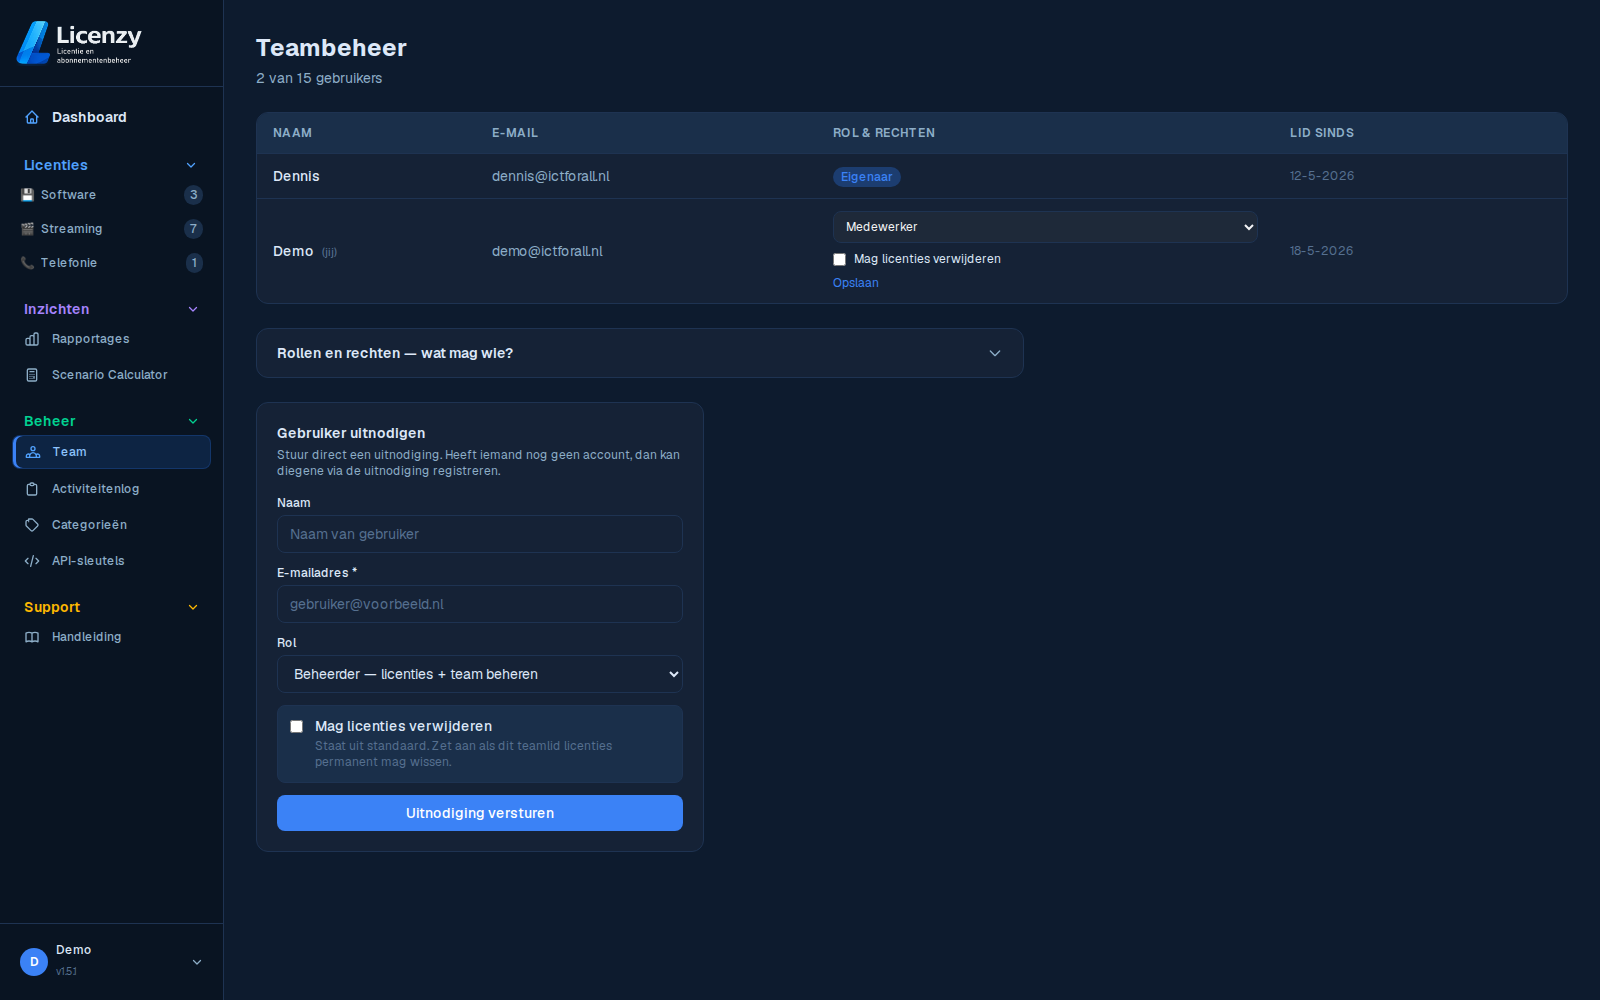
Task: Click dennis@ictforall.nl email
Action: coord(551,176)
